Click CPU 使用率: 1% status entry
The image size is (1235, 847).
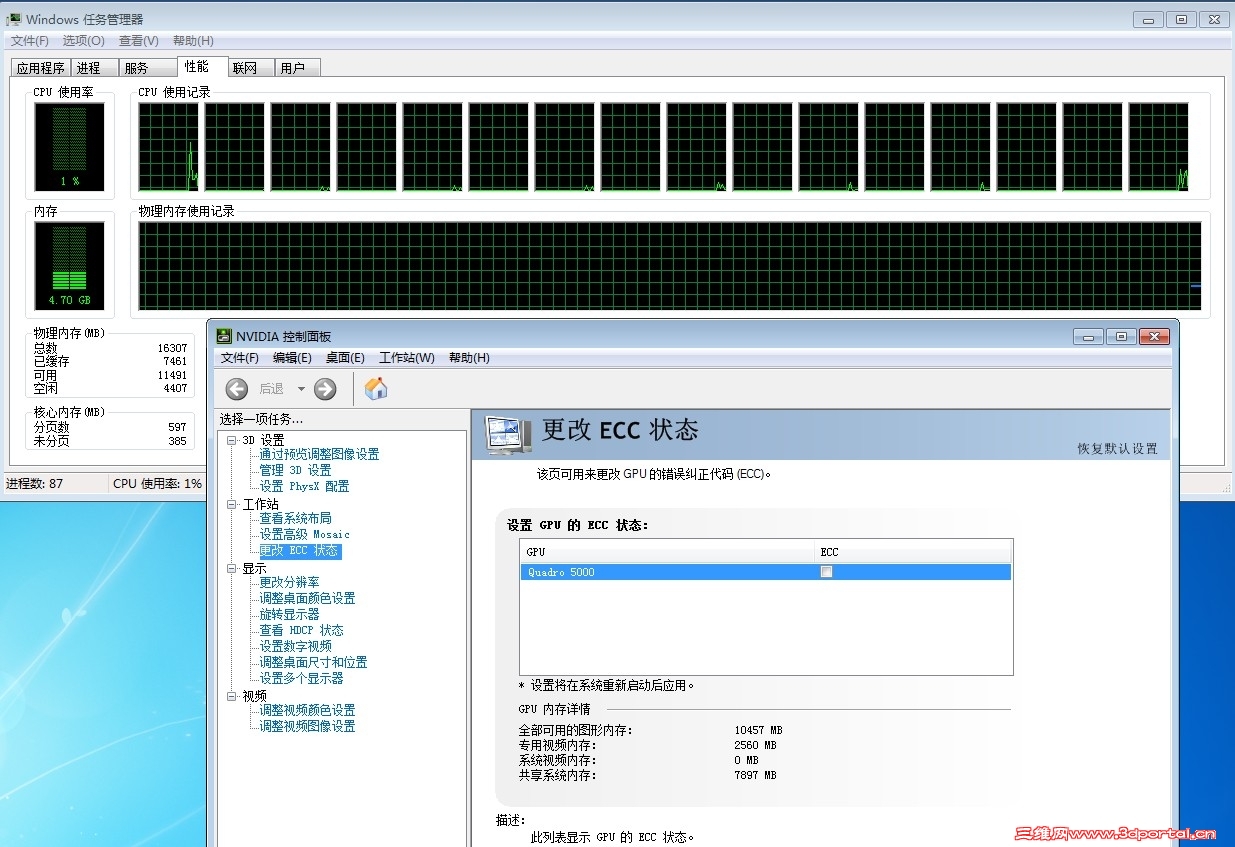point(157,483)
